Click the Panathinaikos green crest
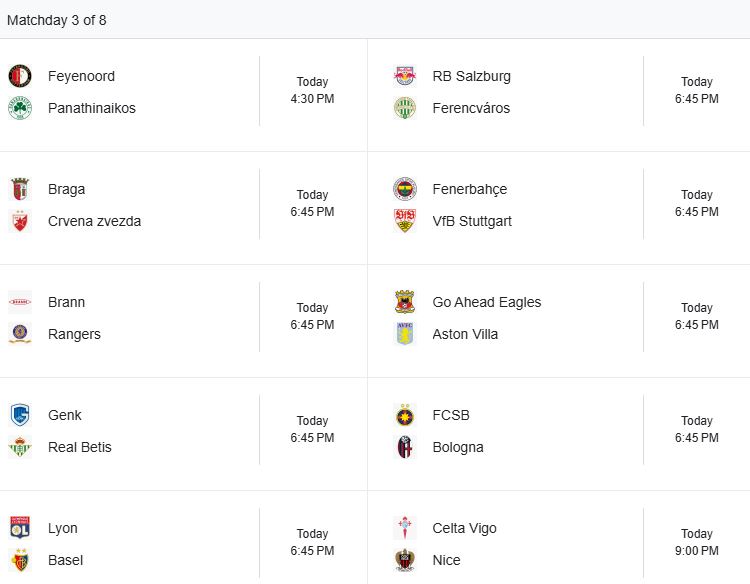750x584 pixels. [20, 108]
